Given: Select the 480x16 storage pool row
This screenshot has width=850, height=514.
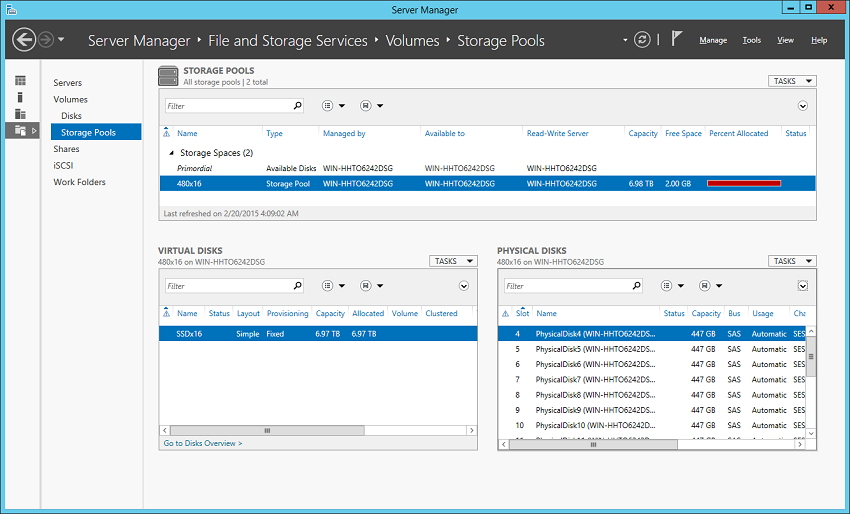Looking at the screenshot, I should pyautogui.click(x=487, y=184).
